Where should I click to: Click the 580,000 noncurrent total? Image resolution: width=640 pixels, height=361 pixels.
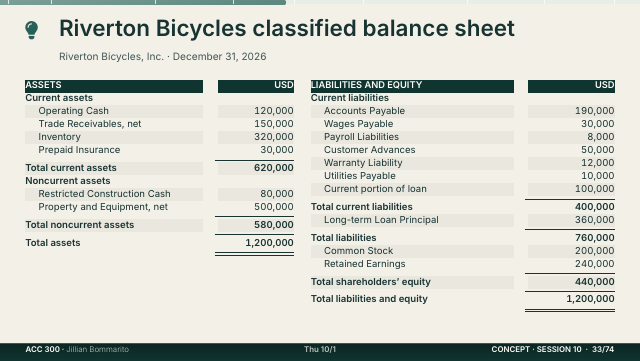point(274,225)
